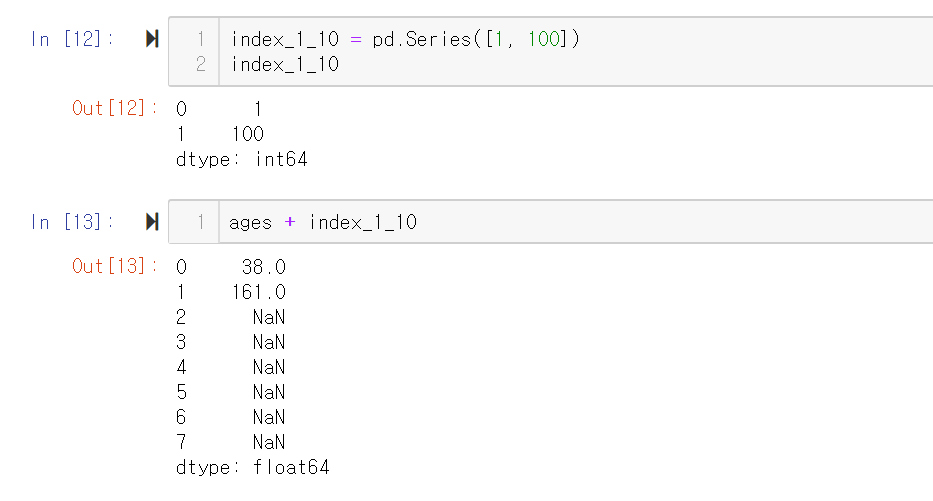Click the output value 1 in Out[12] row 0
Image resolution: width=933 pixels, height=501 pixels.
click(x=258, y=109)
